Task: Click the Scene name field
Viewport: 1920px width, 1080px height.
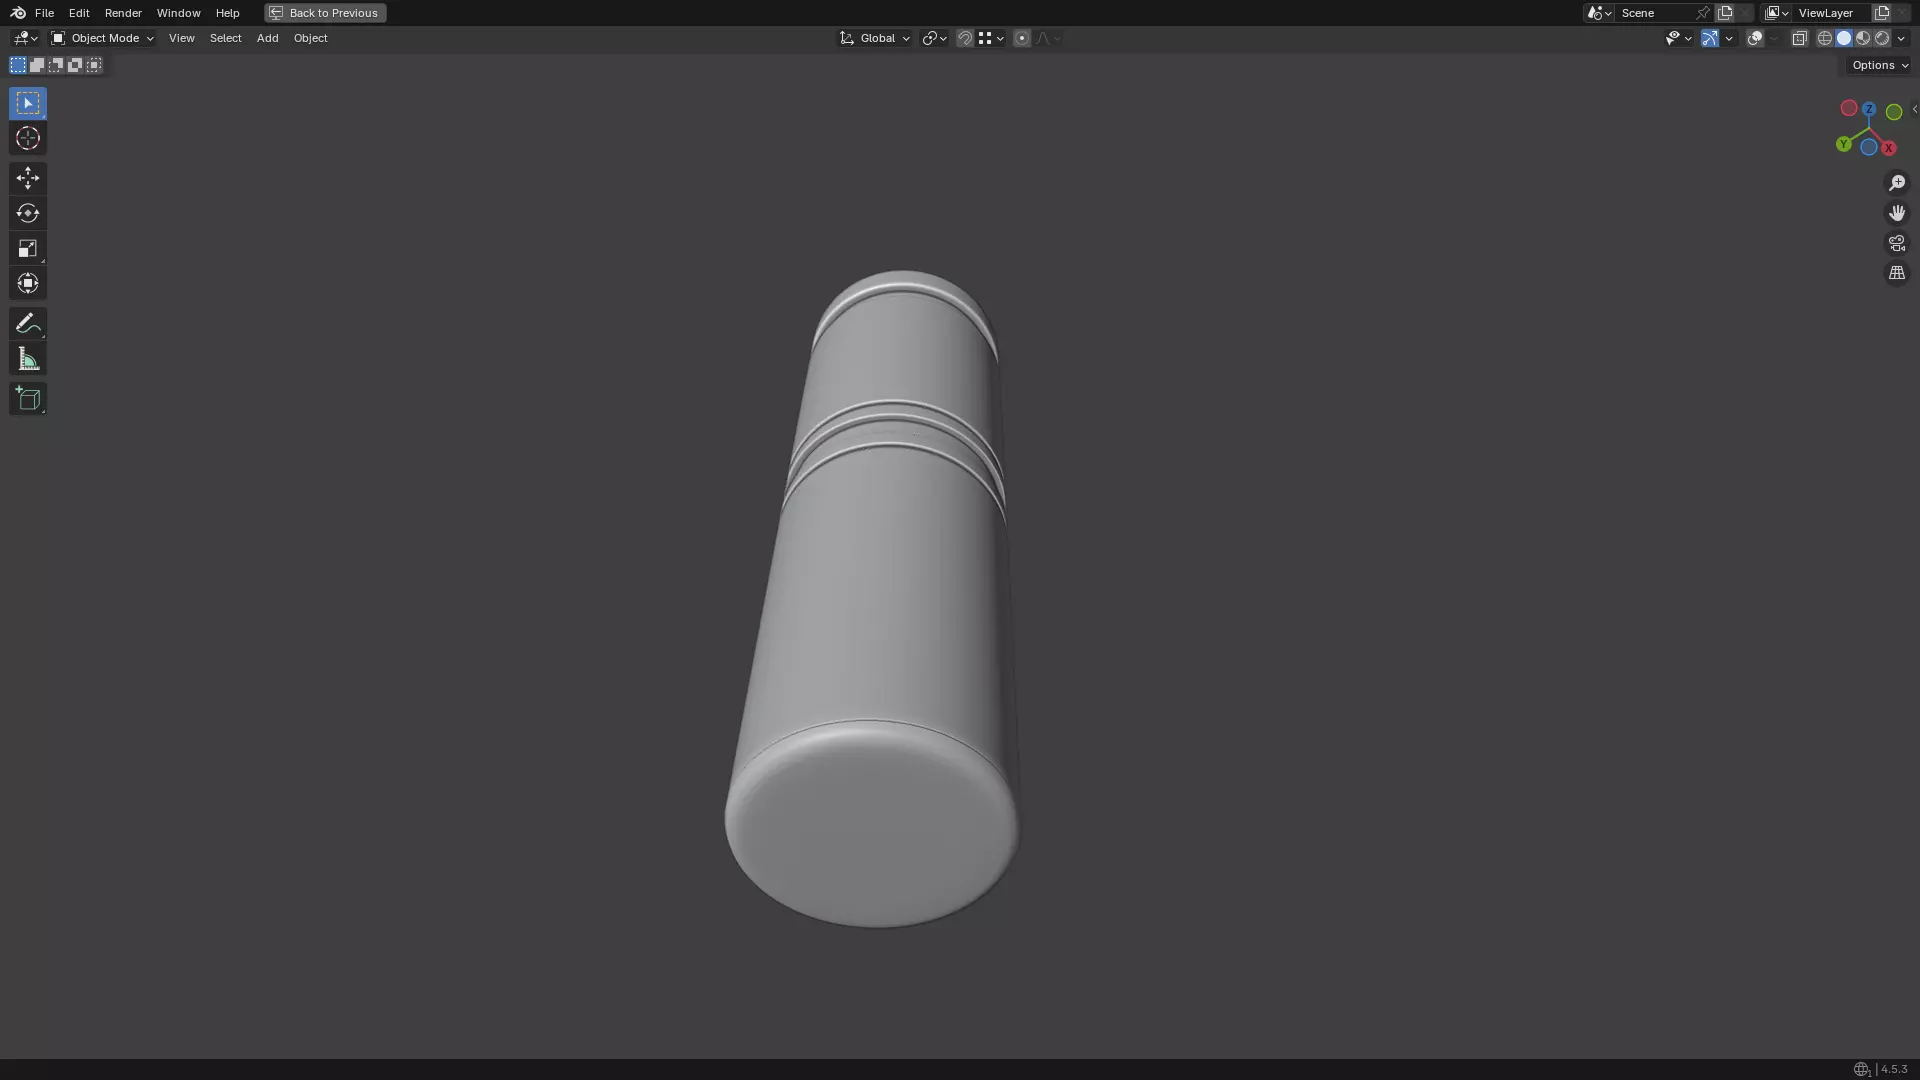Action: pos(1655,13)
